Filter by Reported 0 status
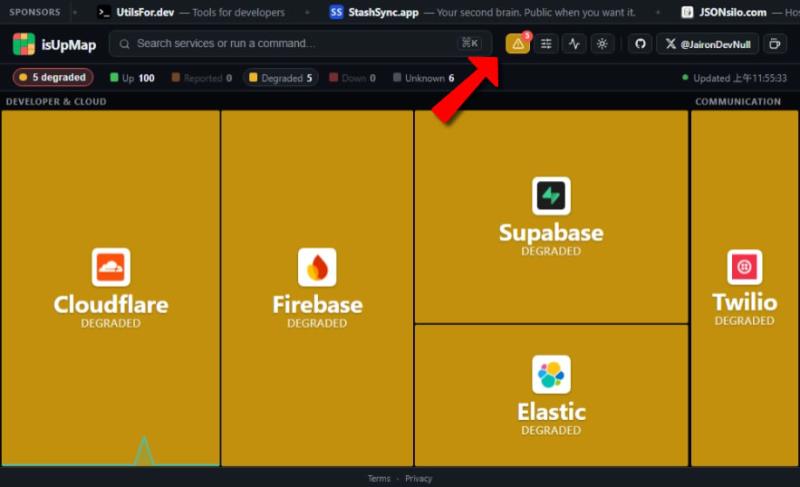Screen dimensions: 800x487 pos(202,78)
